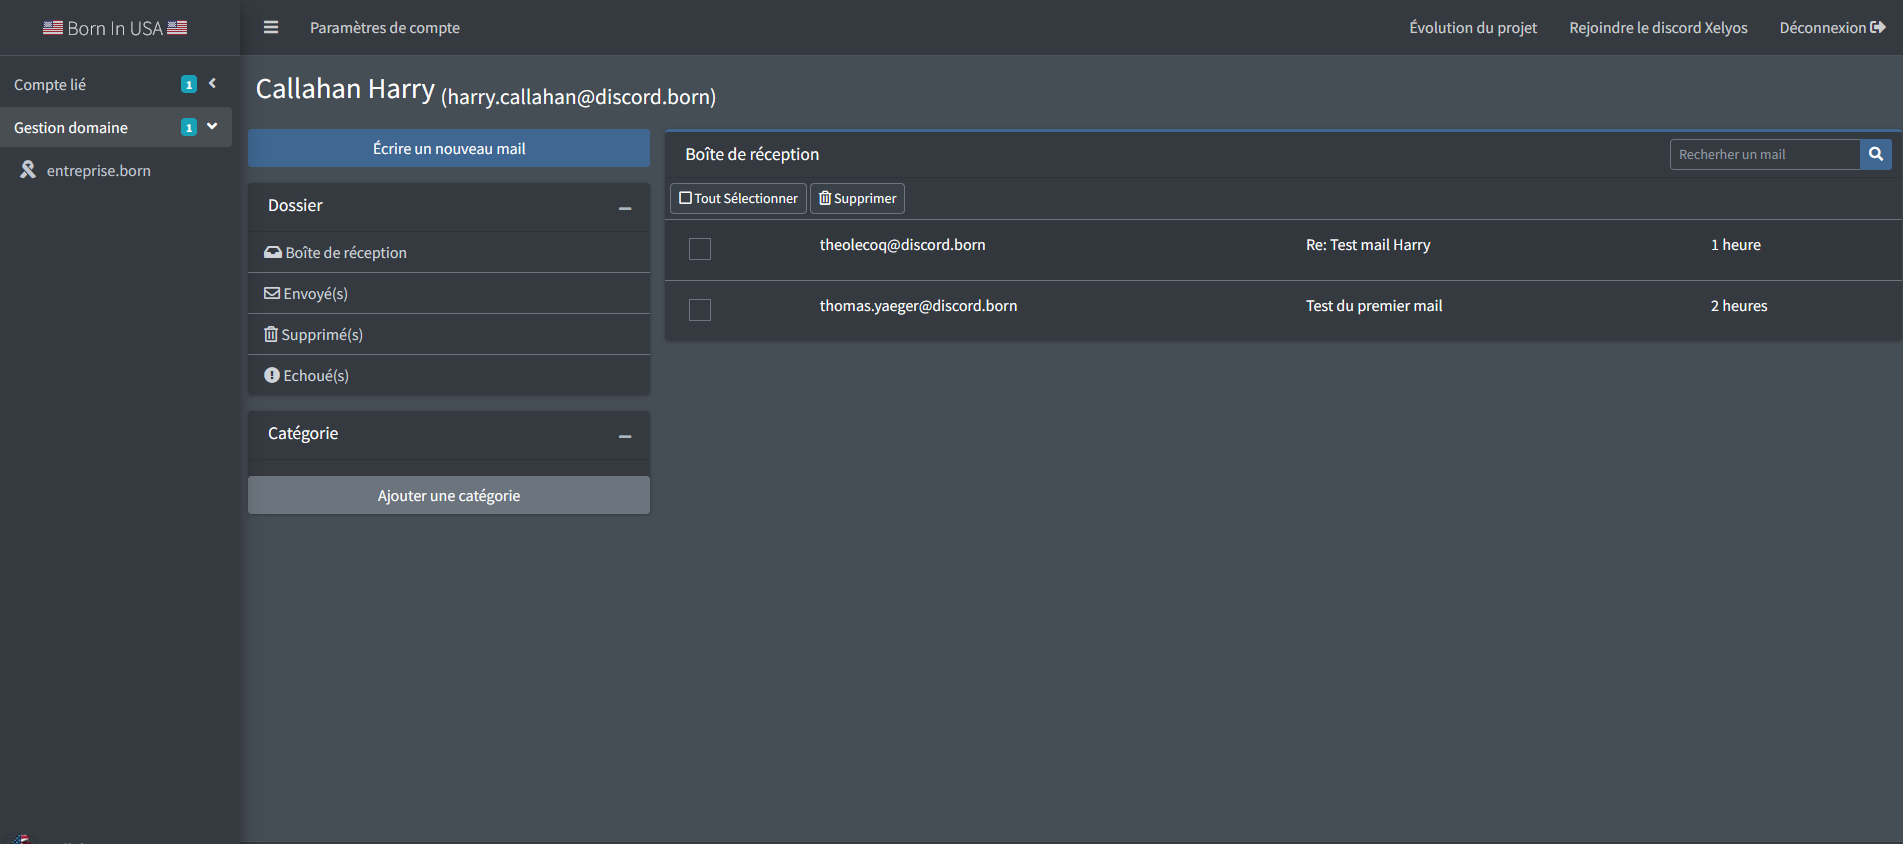Click the hamburger menu icon
Image resolution: width=1903 pixels, height=844 pixels.
[x=271, y=28]
